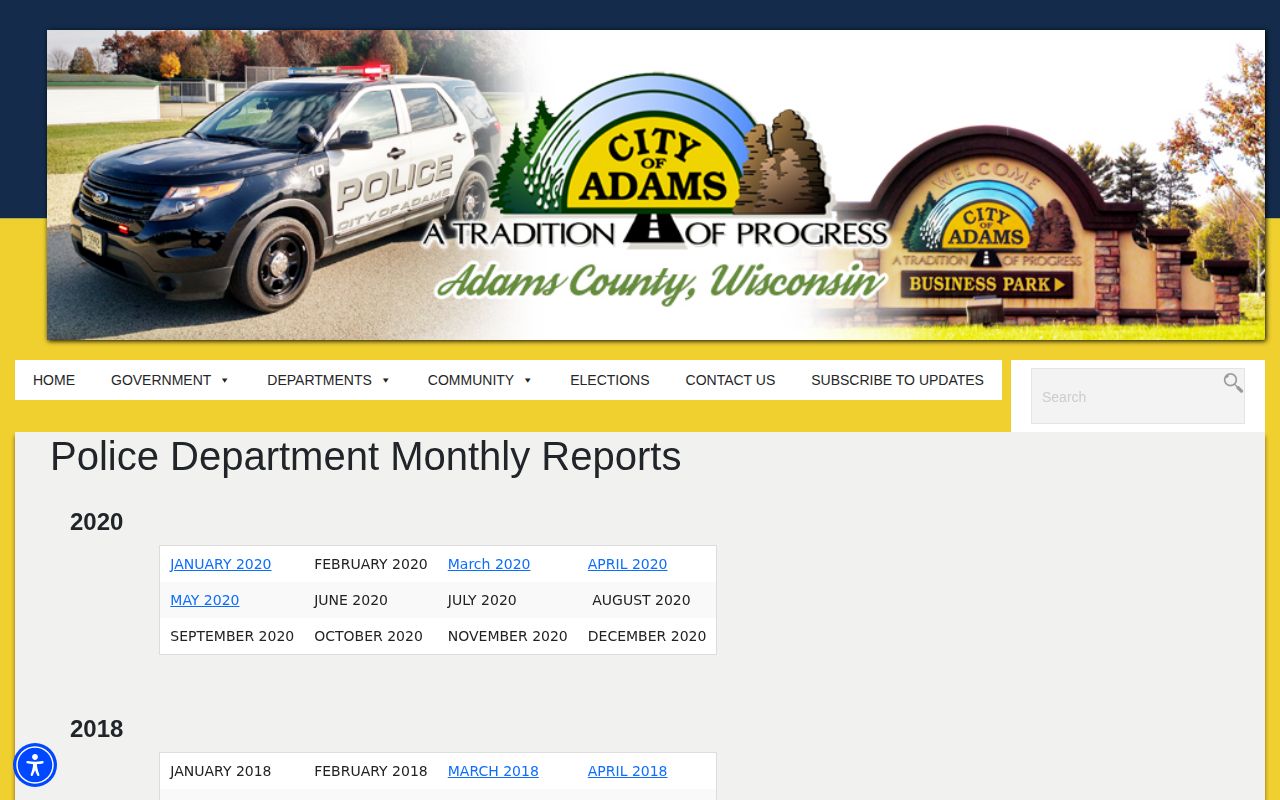Select the NOVEMBER 2020 cell text
This screenshot has width=1280, height=800.
[508, 636]
